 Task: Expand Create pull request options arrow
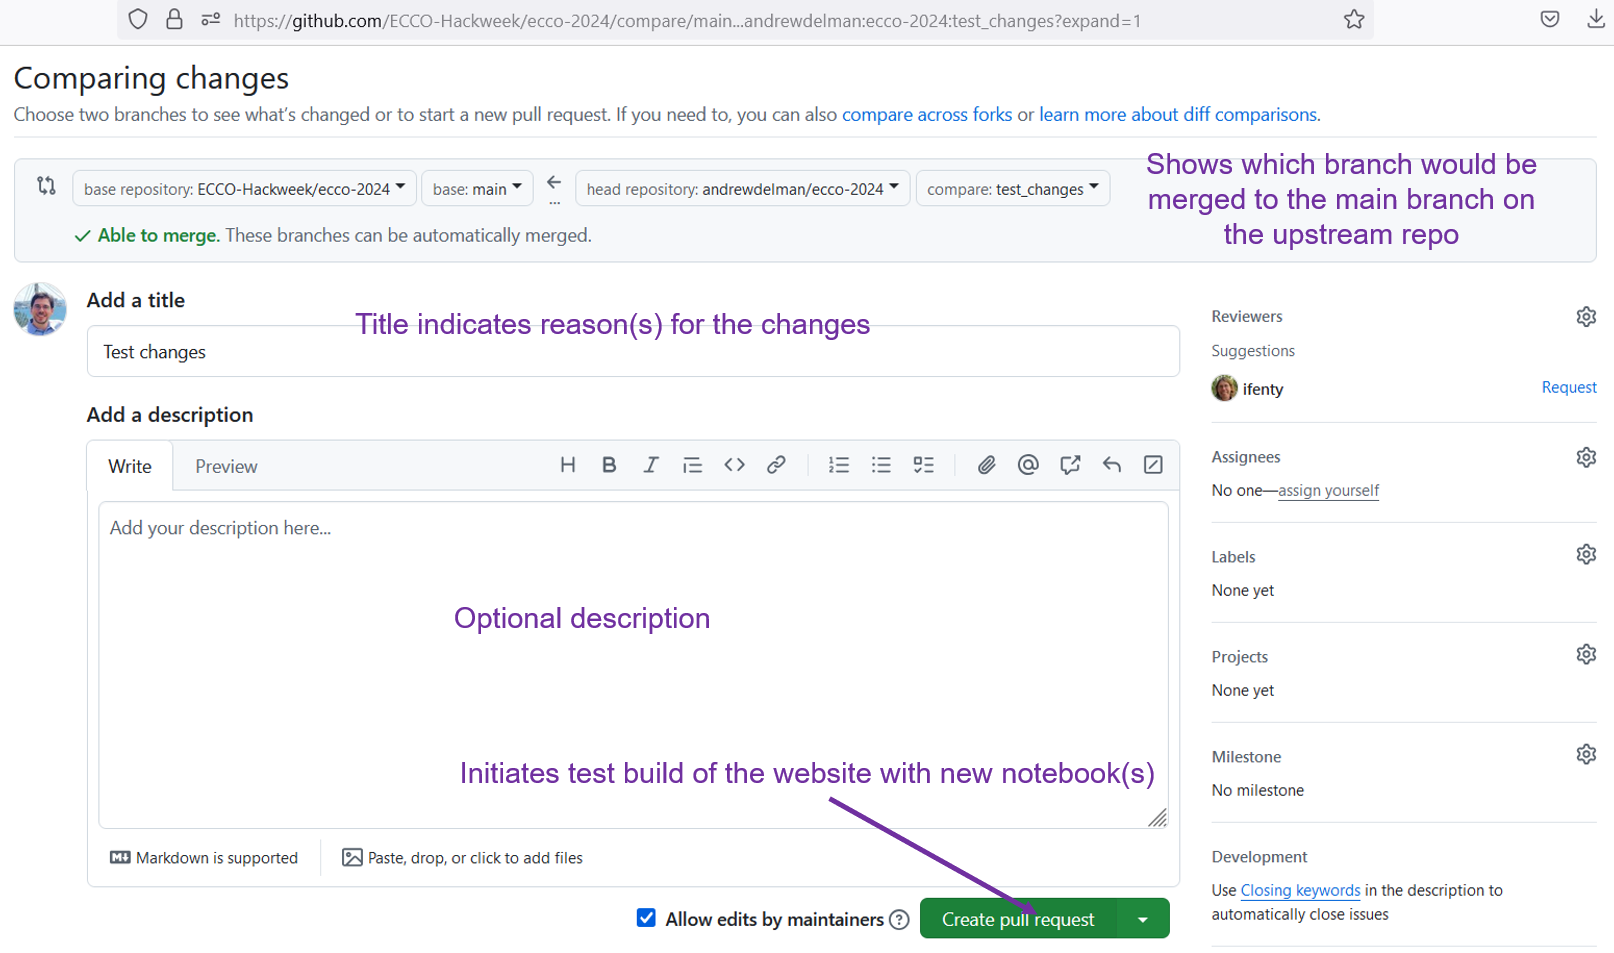click(x=1143, y=919)
